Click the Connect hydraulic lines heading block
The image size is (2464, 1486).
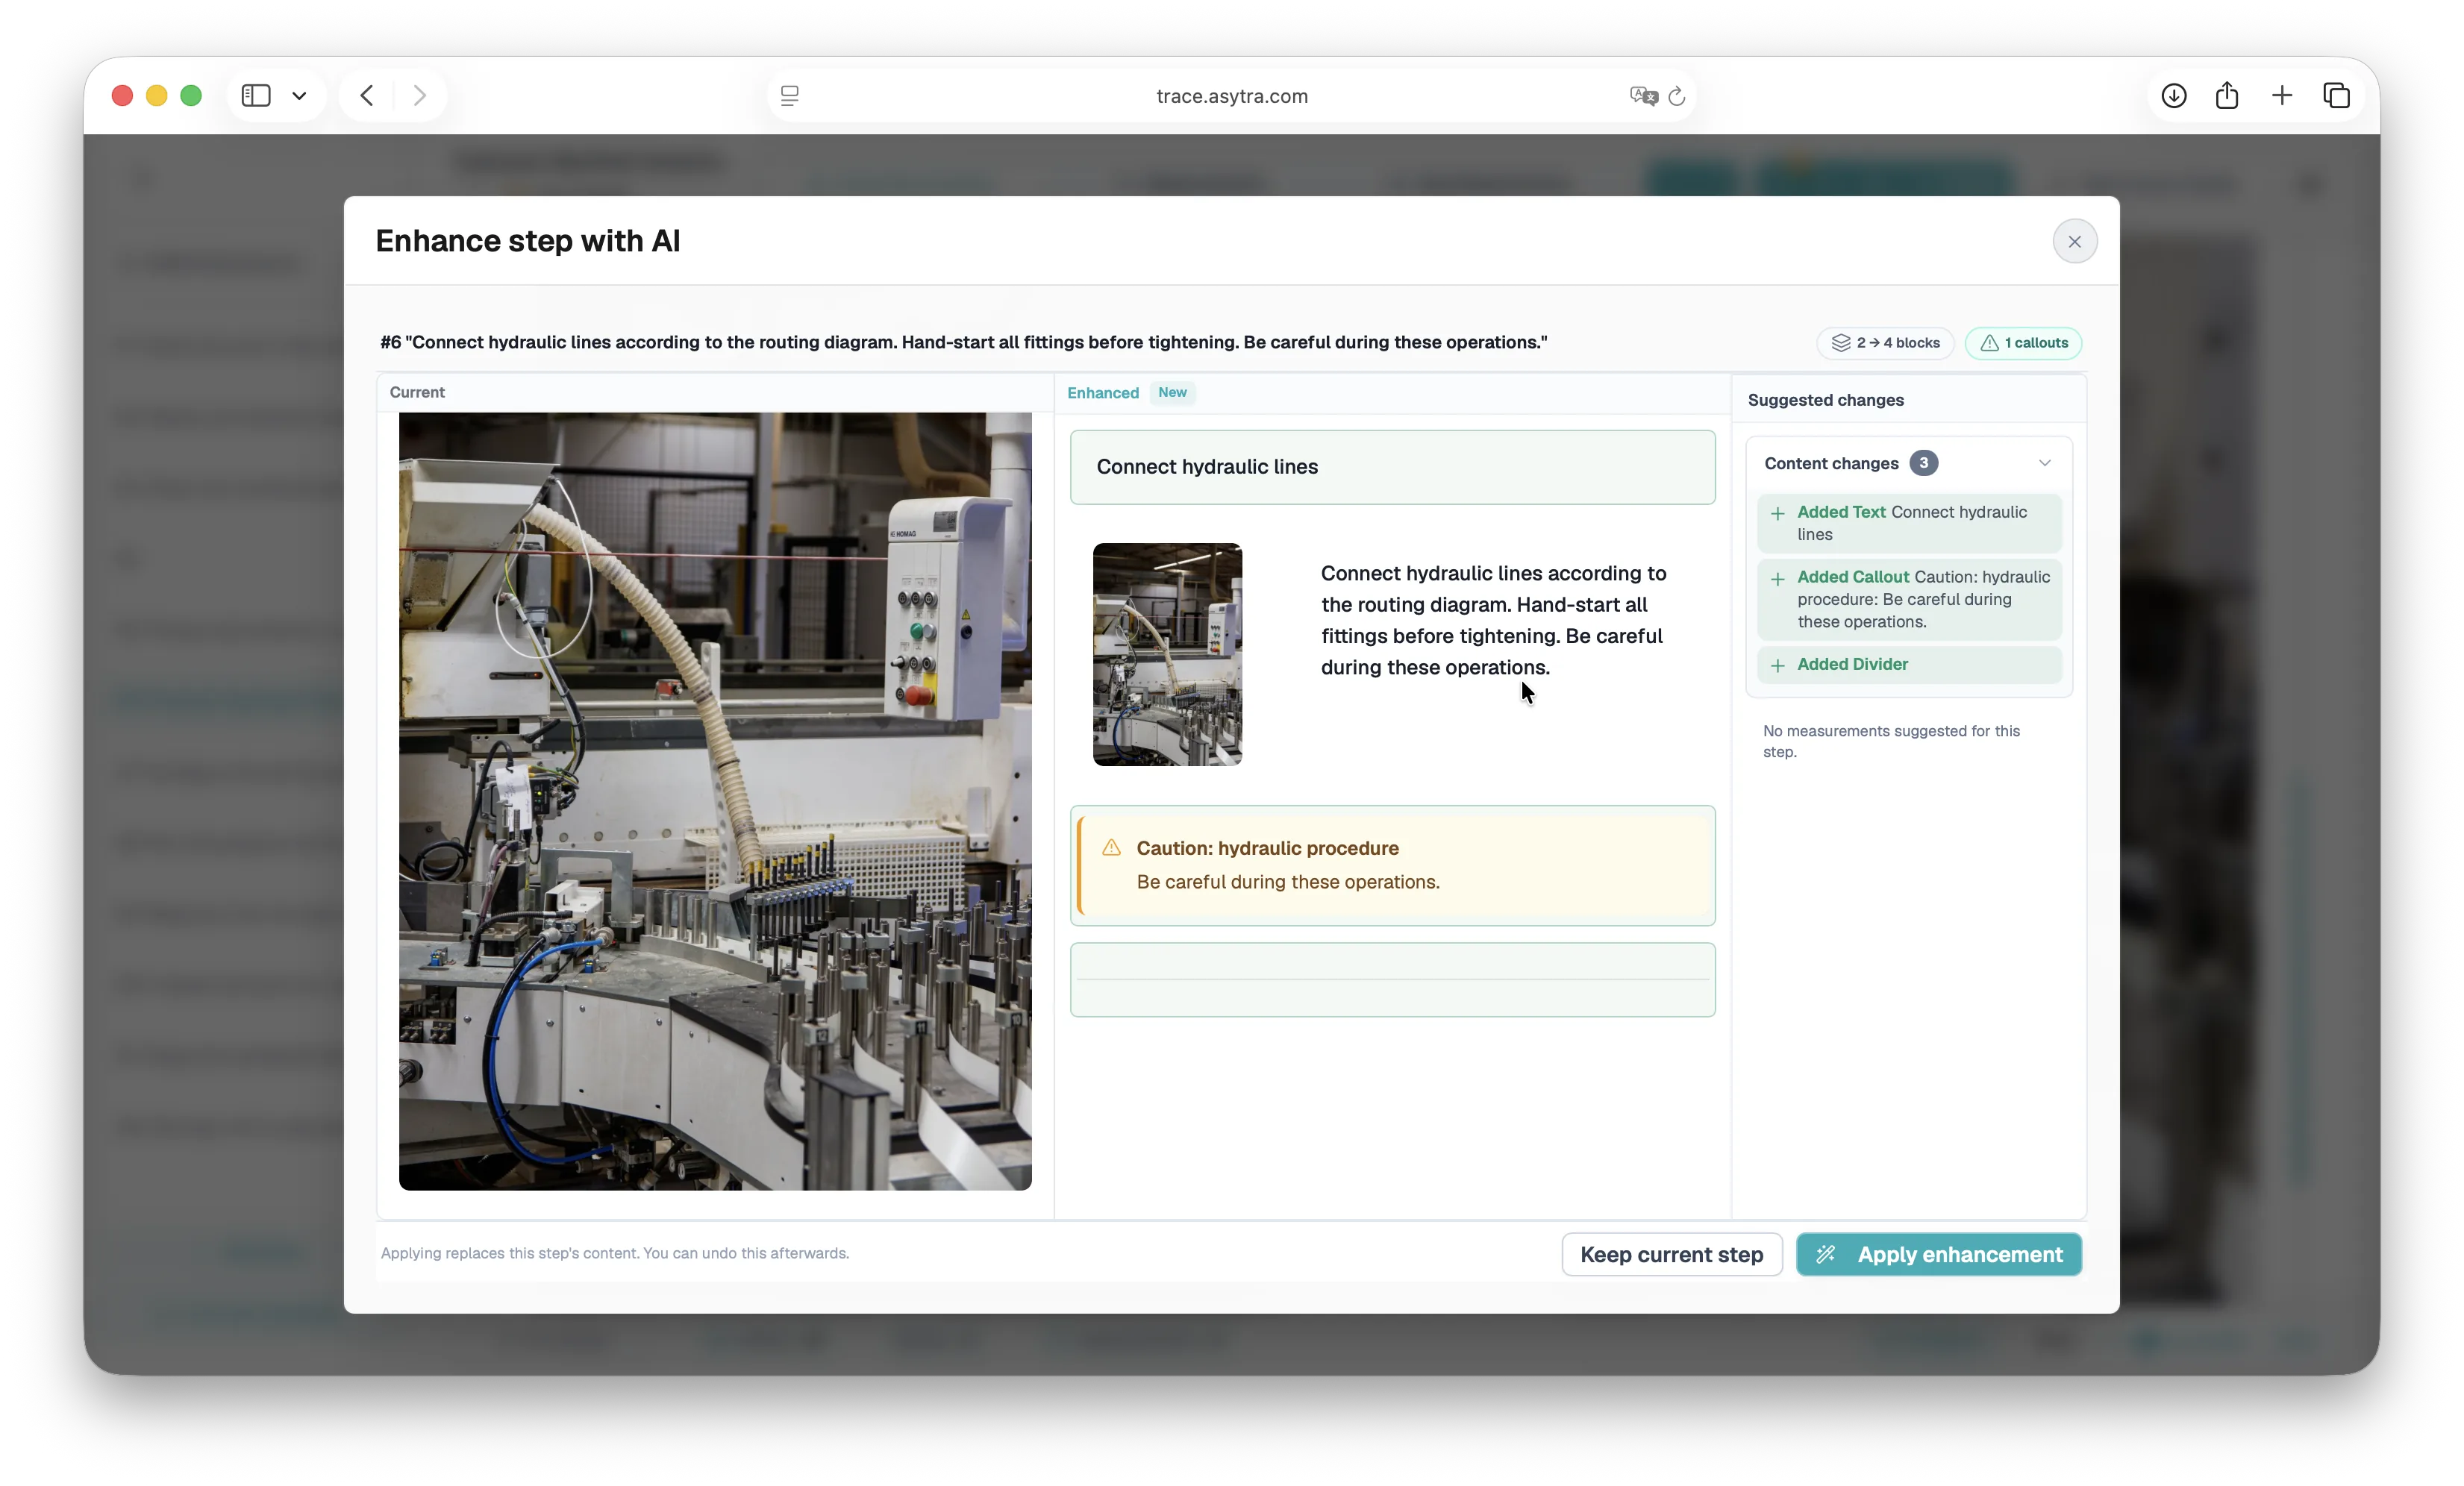click(x=1392, y=467)
